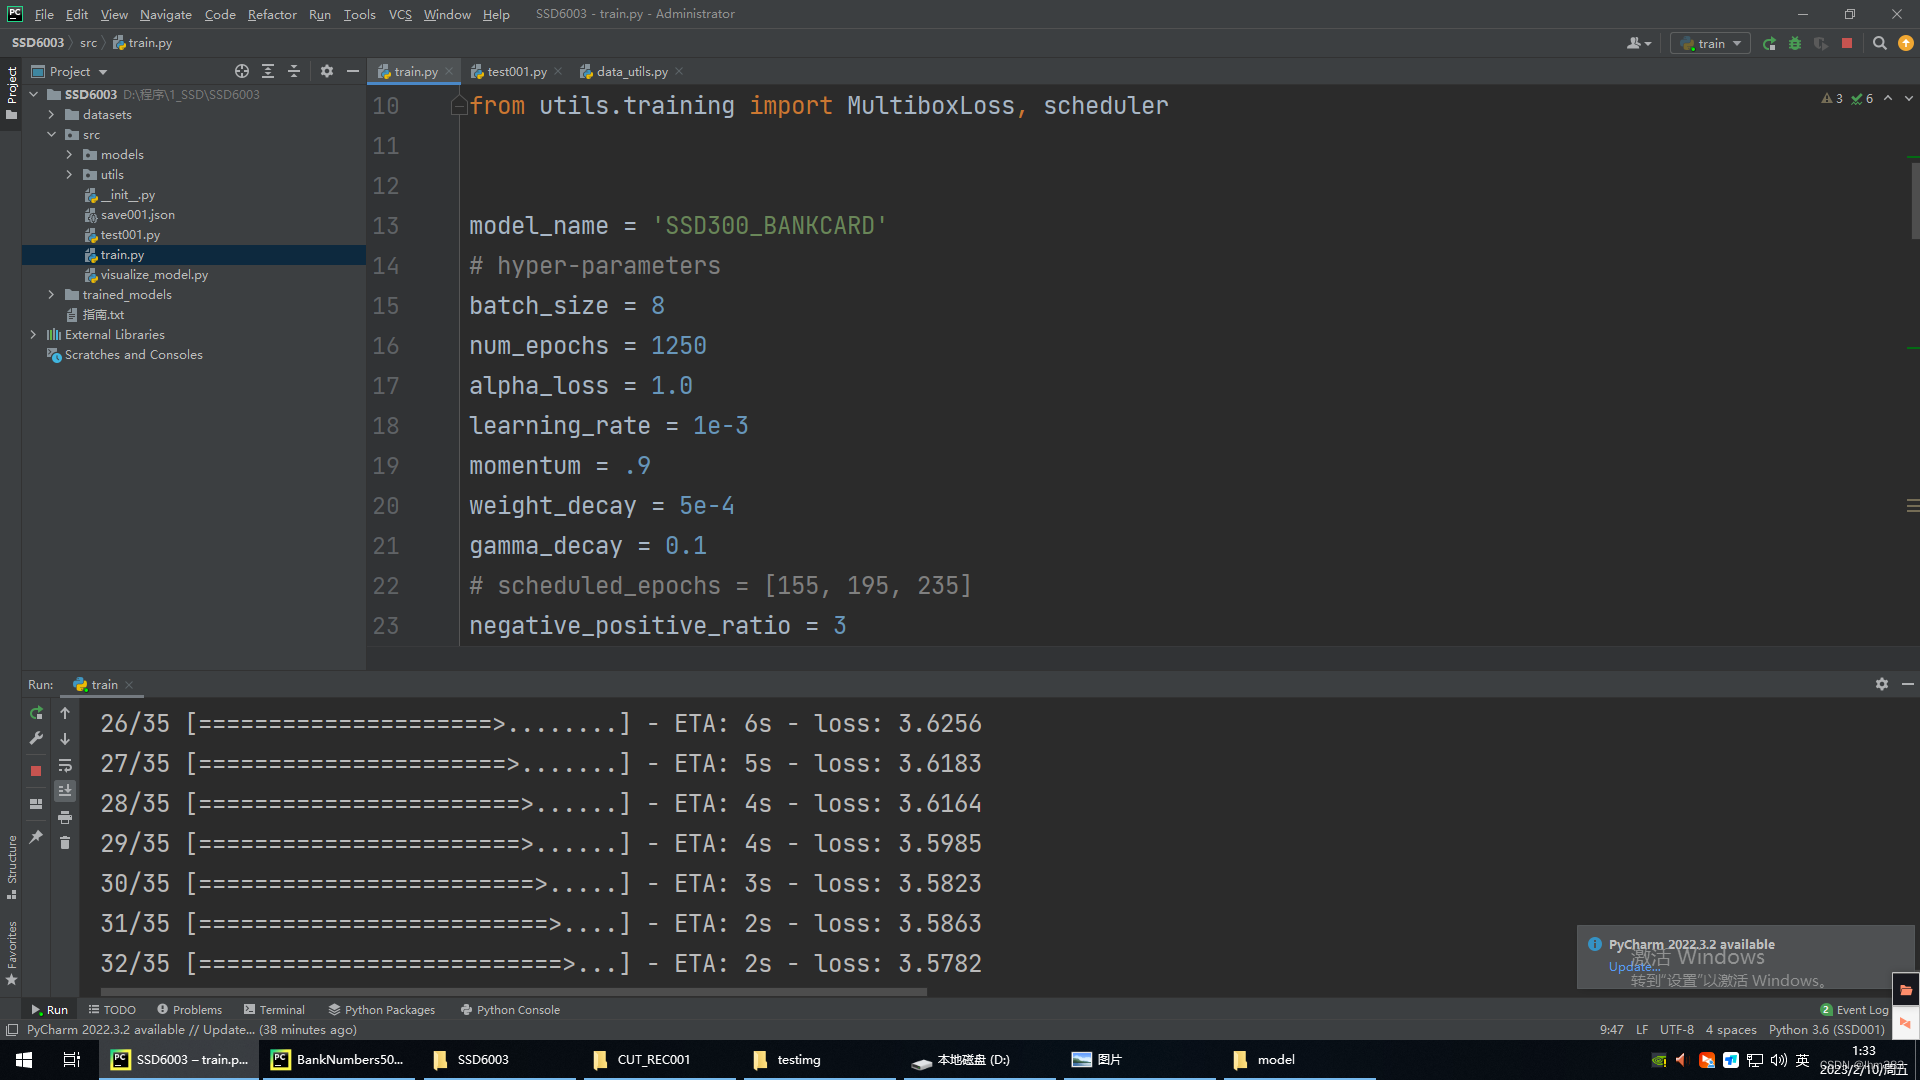This screenshot has height=1080, width=1920.
Task: Expand the datasets folder
Action: (x=51, y=115)
